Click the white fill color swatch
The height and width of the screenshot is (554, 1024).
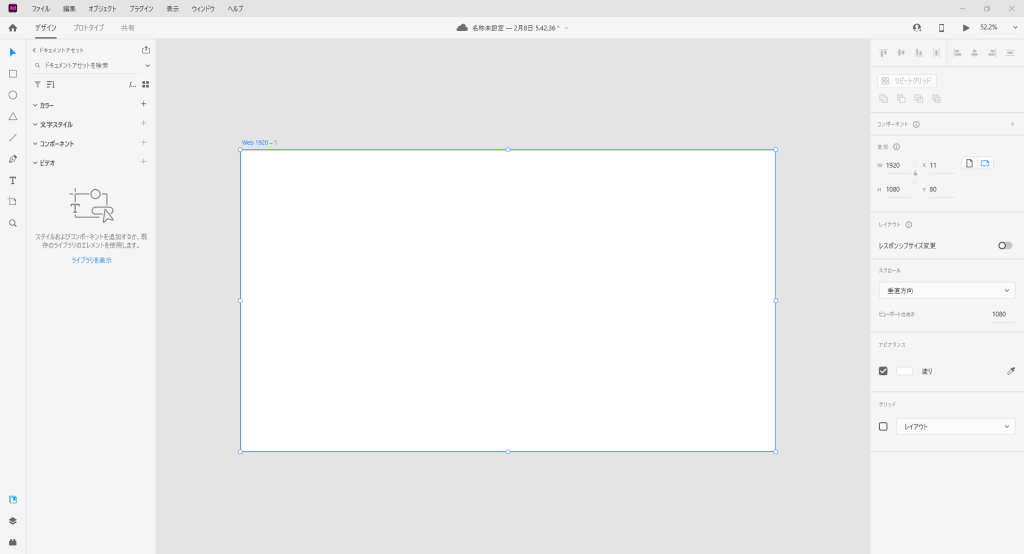[904, 371]
